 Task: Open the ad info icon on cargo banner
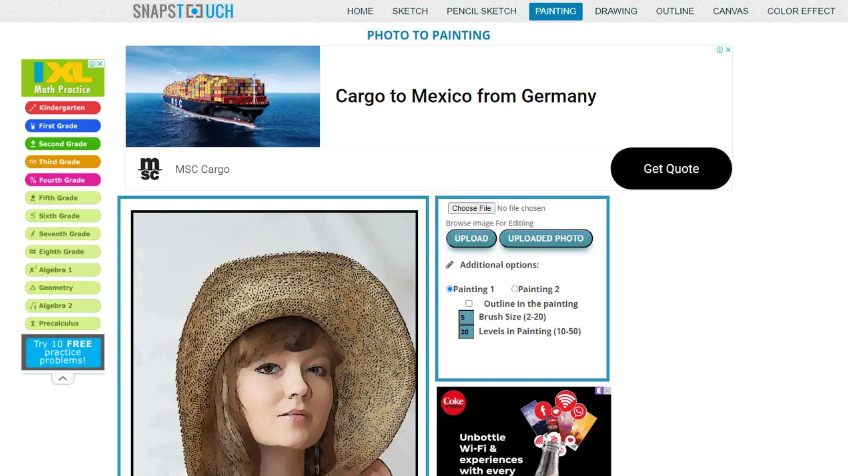point(720,50)
